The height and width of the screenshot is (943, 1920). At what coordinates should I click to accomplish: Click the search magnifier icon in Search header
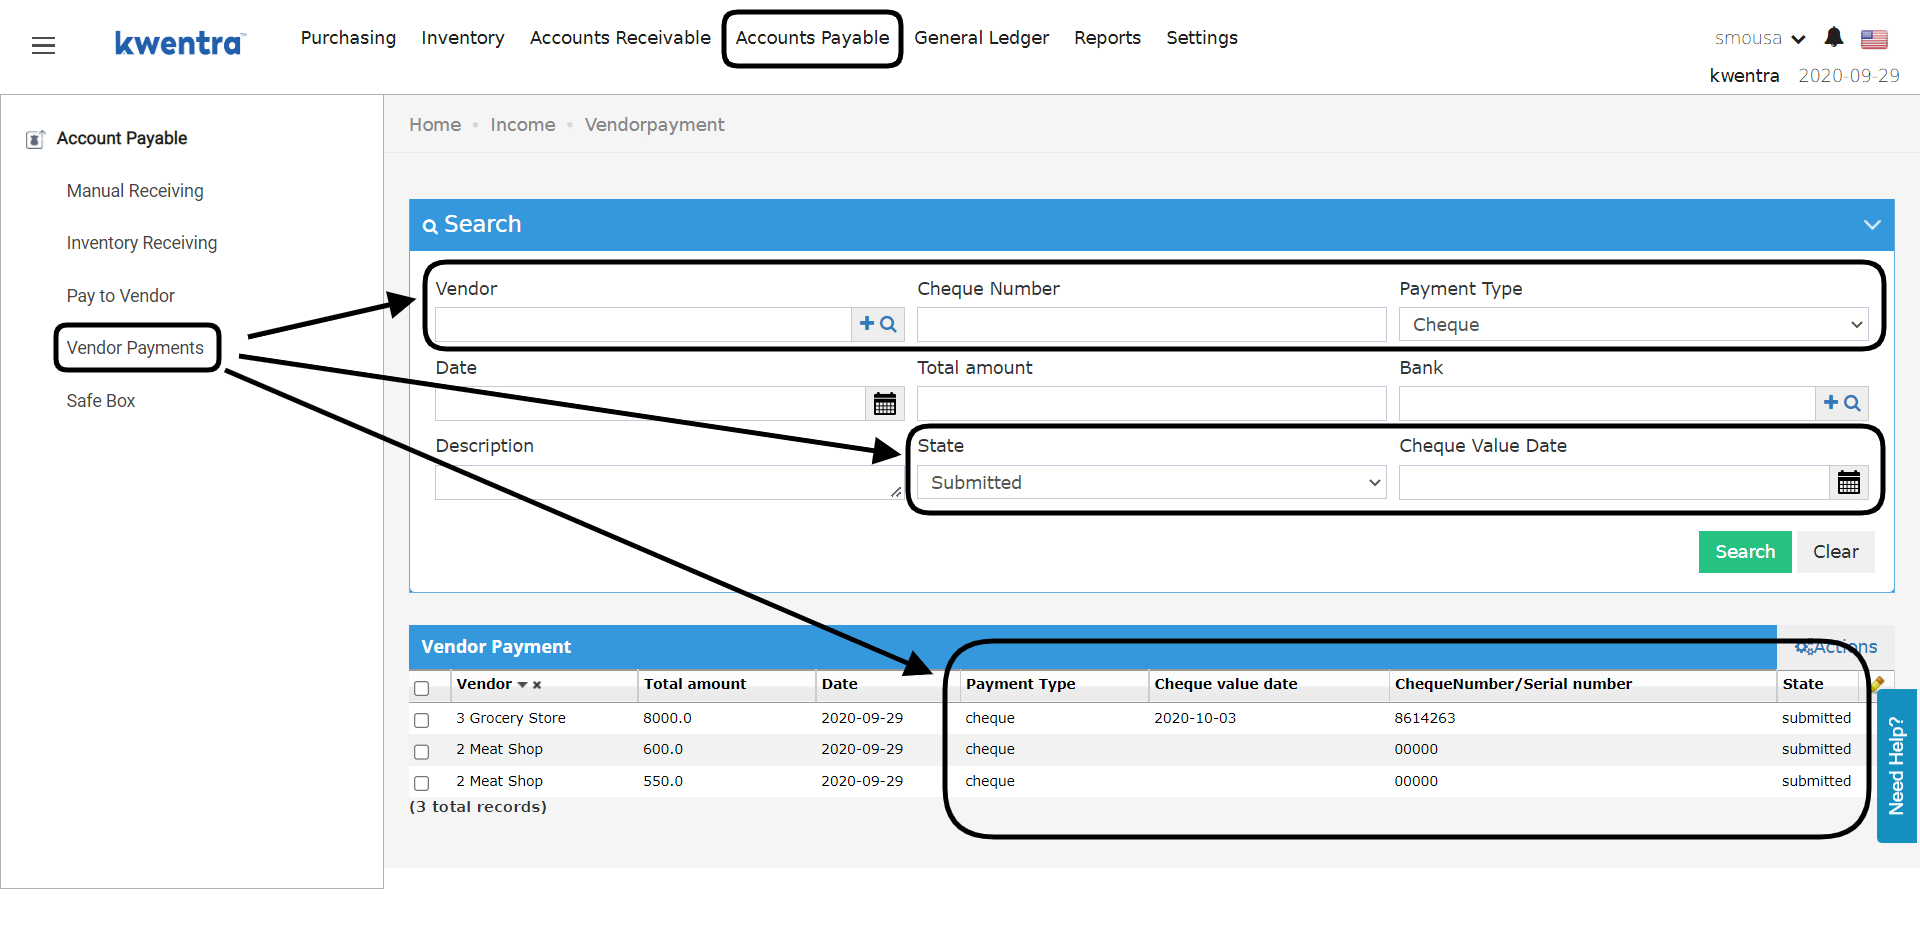pyautogui.click(x=430, y=226)
